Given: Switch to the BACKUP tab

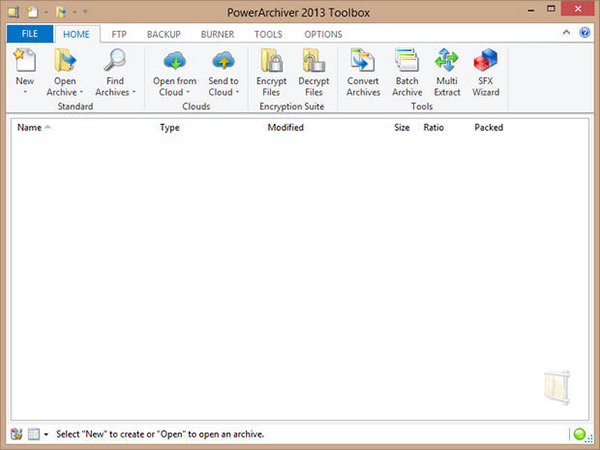Looking at the screenshot, I should click(x=164, y=34).
